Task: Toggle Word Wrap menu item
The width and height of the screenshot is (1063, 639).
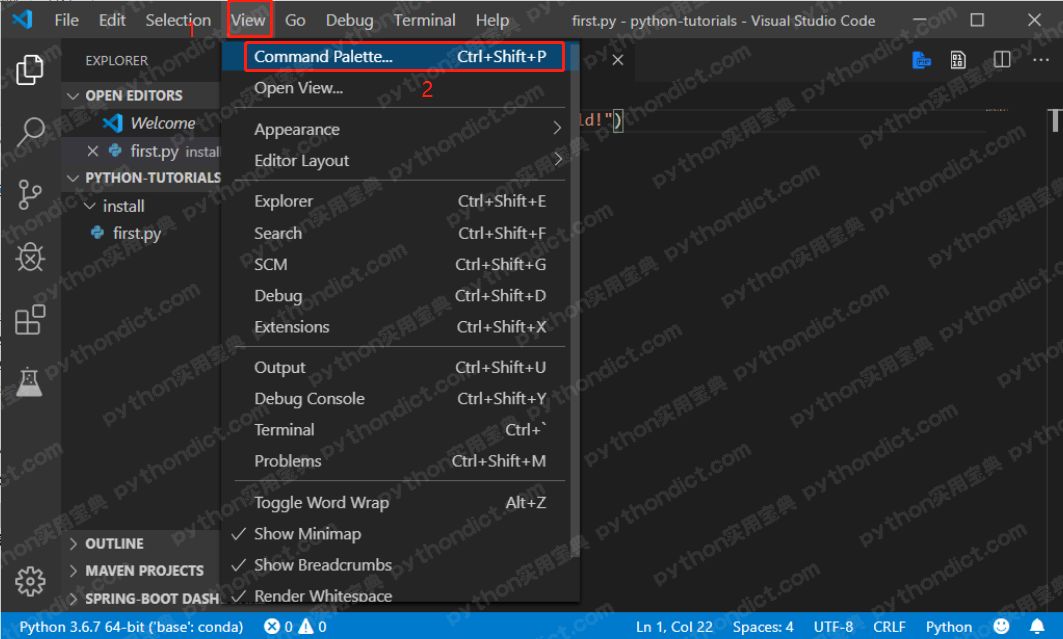Action: [x=400, y=503]
